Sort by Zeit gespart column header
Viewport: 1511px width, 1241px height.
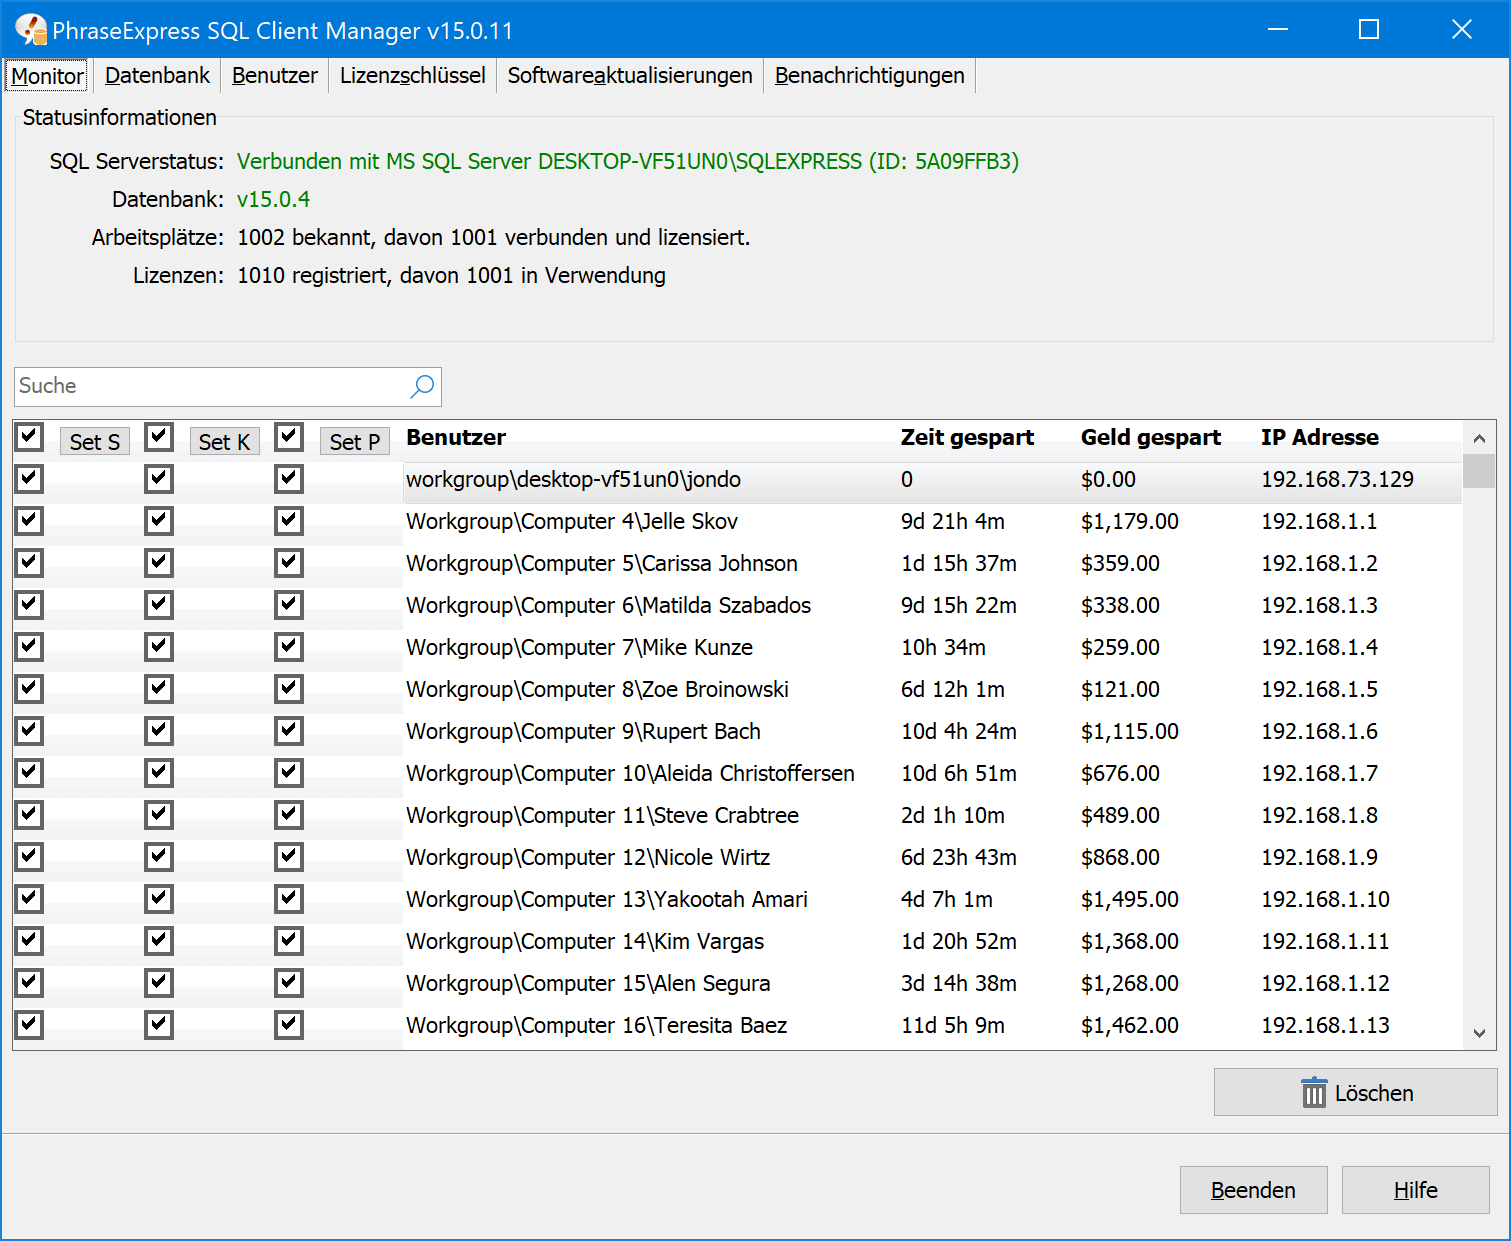(x=967, y=437)
